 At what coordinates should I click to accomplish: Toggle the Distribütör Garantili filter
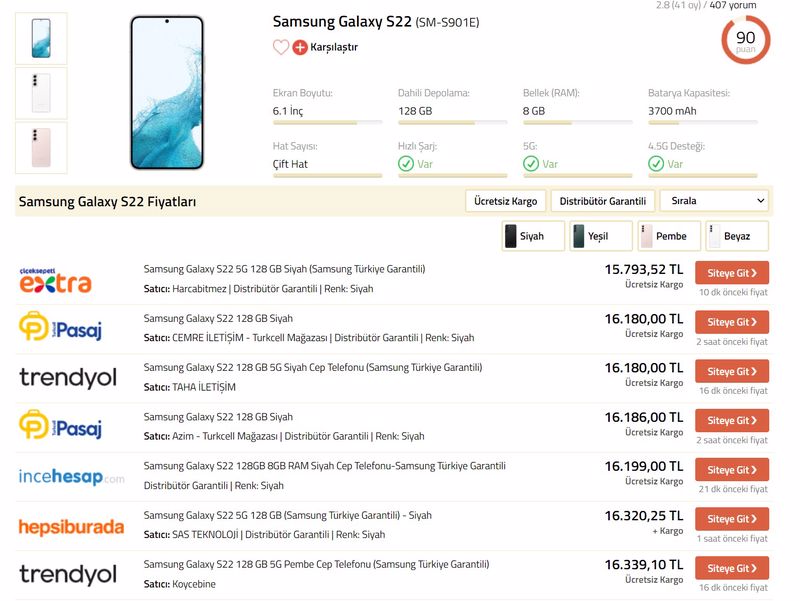[603, 201]
